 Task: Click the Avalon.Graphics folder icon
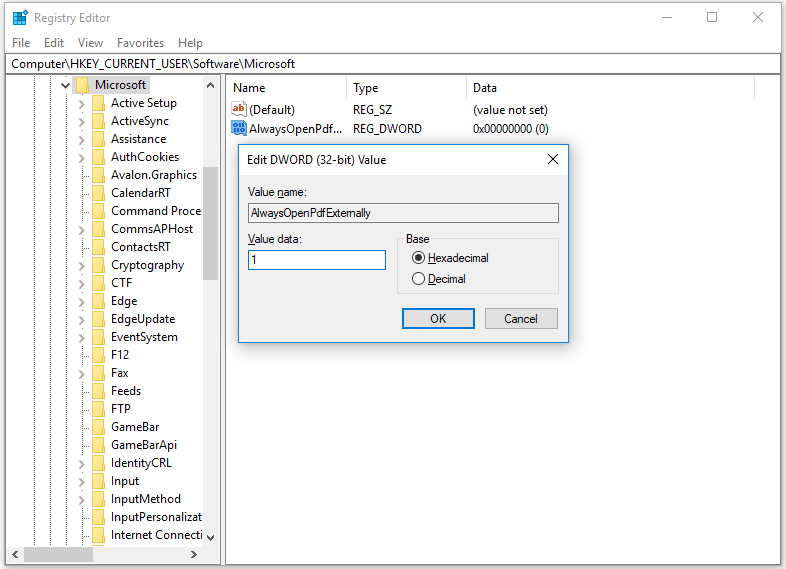tap(98, 175)
